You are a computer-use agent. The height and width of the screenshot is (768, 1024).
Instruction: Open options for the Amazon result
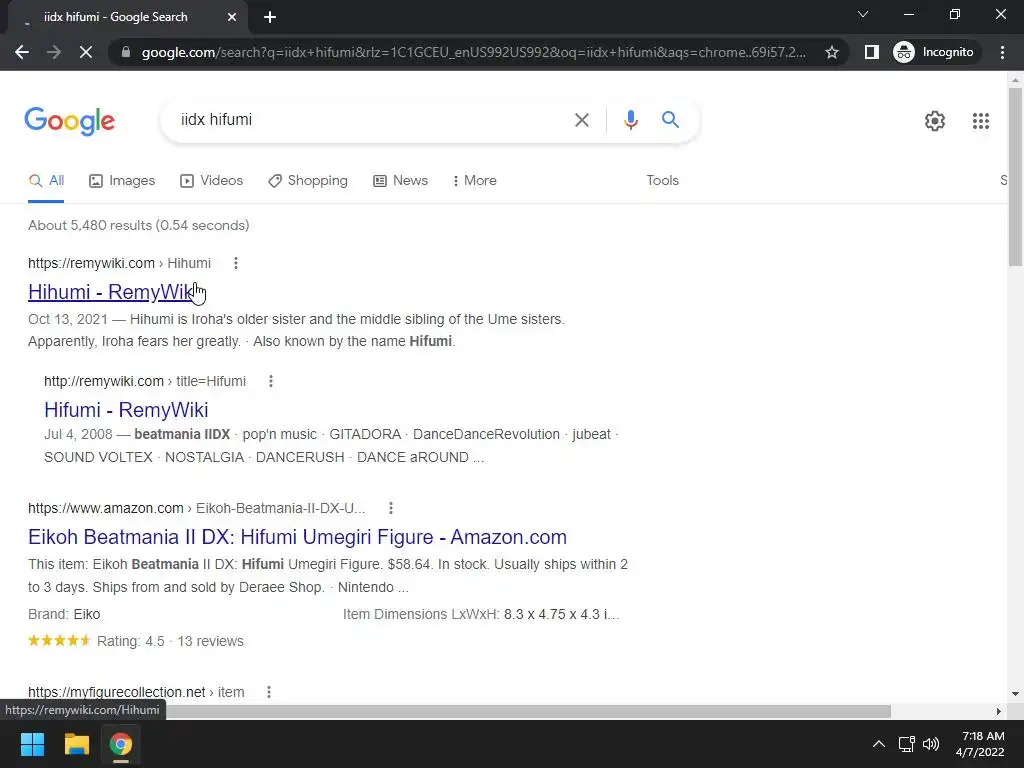point(391,508)
